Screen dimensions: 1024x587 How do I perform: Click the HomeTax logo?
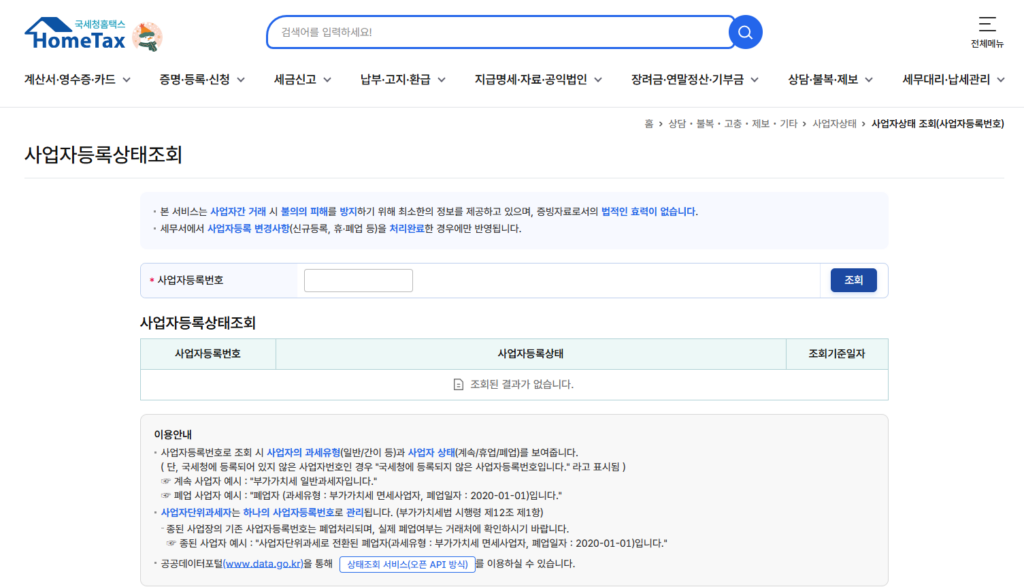(x=76, y=35)
